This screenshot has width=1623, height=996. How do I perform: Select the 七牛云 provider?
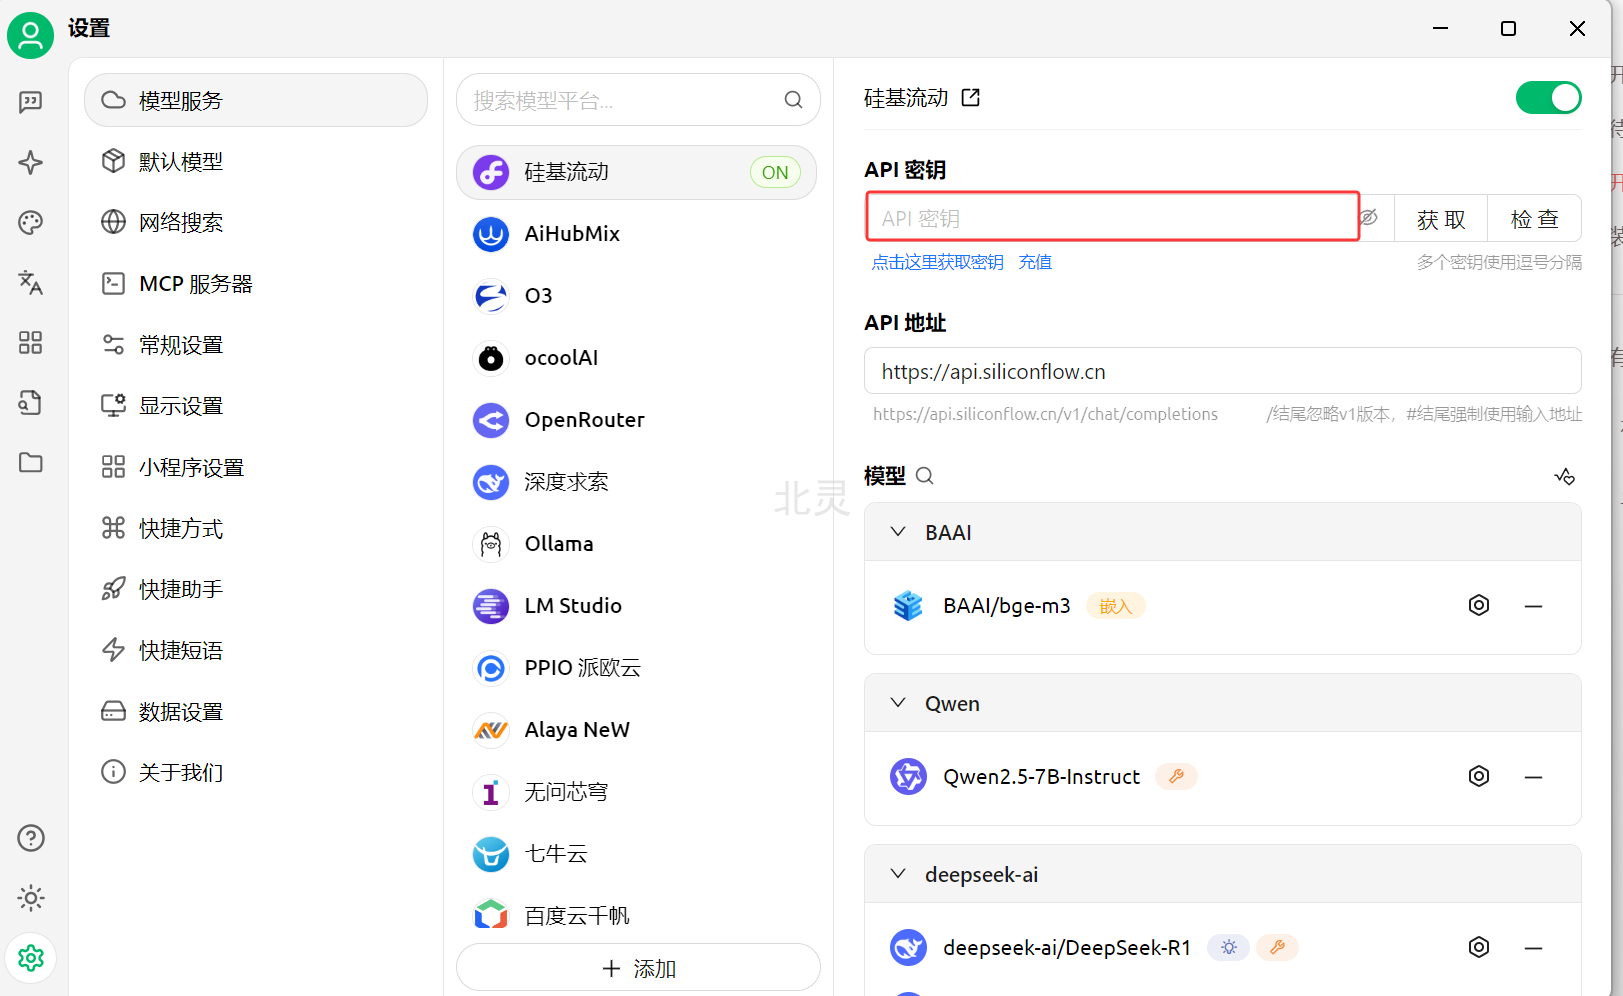[637, 854]
